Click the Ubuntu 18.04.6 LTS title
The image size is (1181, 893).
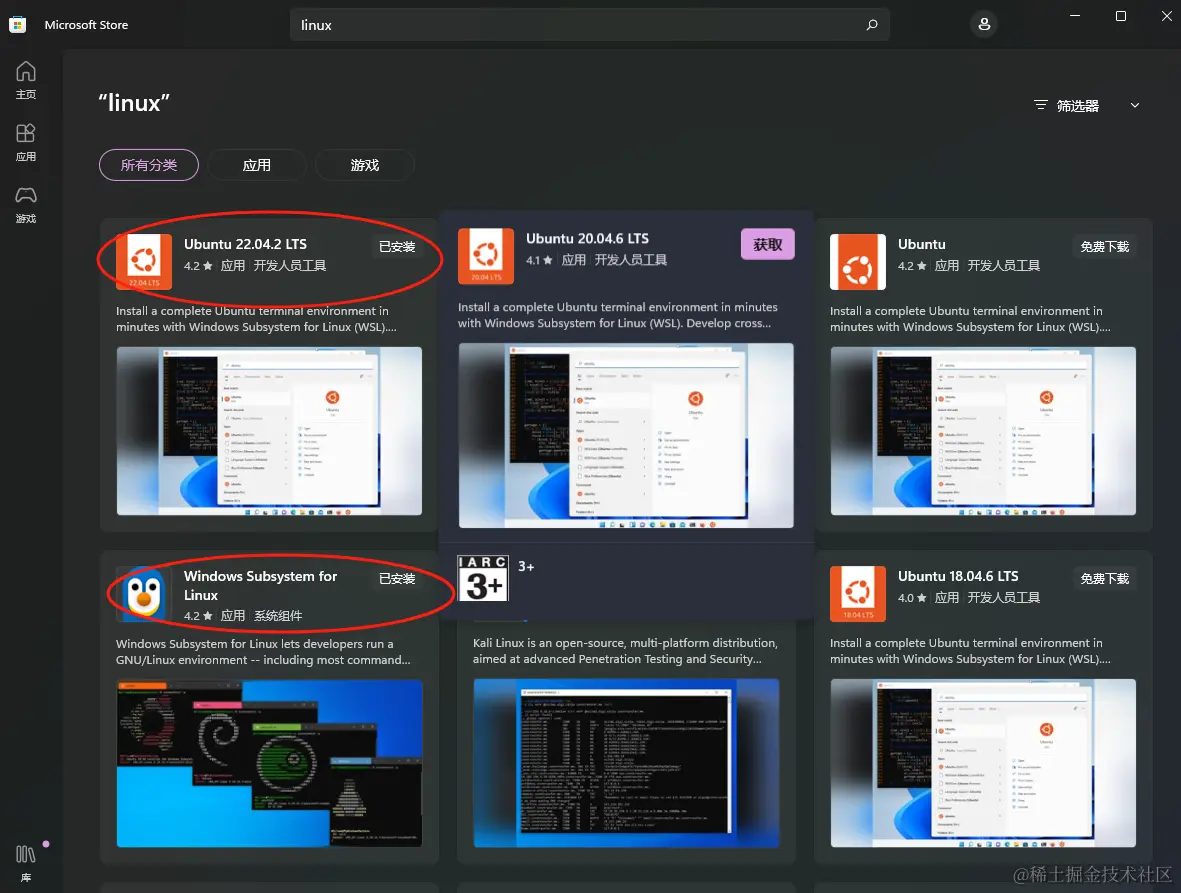958,576
